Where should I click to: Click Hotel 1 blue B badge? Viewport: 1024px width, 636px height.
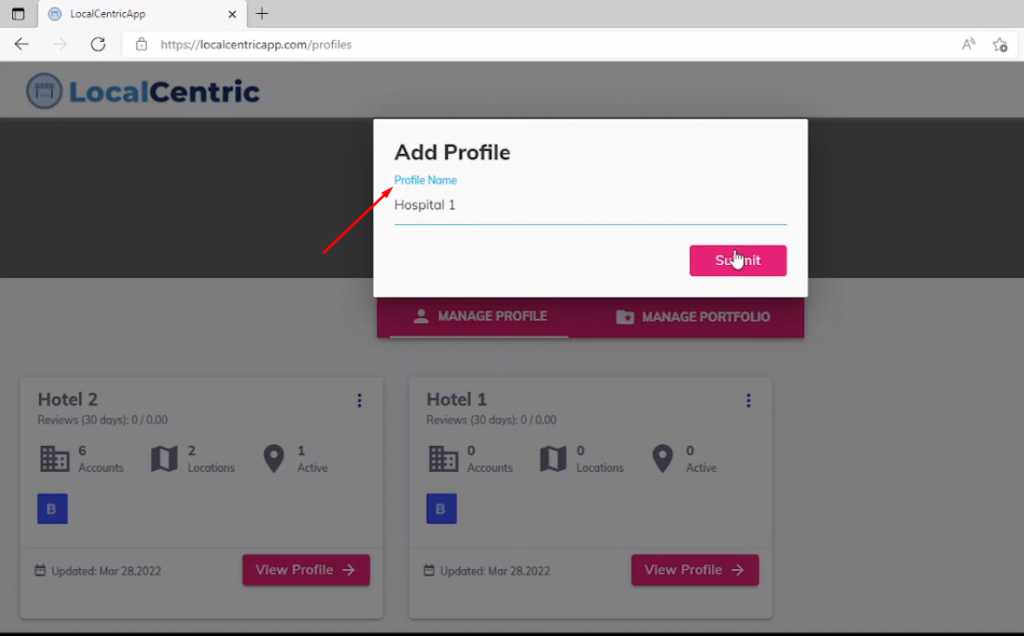441,509
